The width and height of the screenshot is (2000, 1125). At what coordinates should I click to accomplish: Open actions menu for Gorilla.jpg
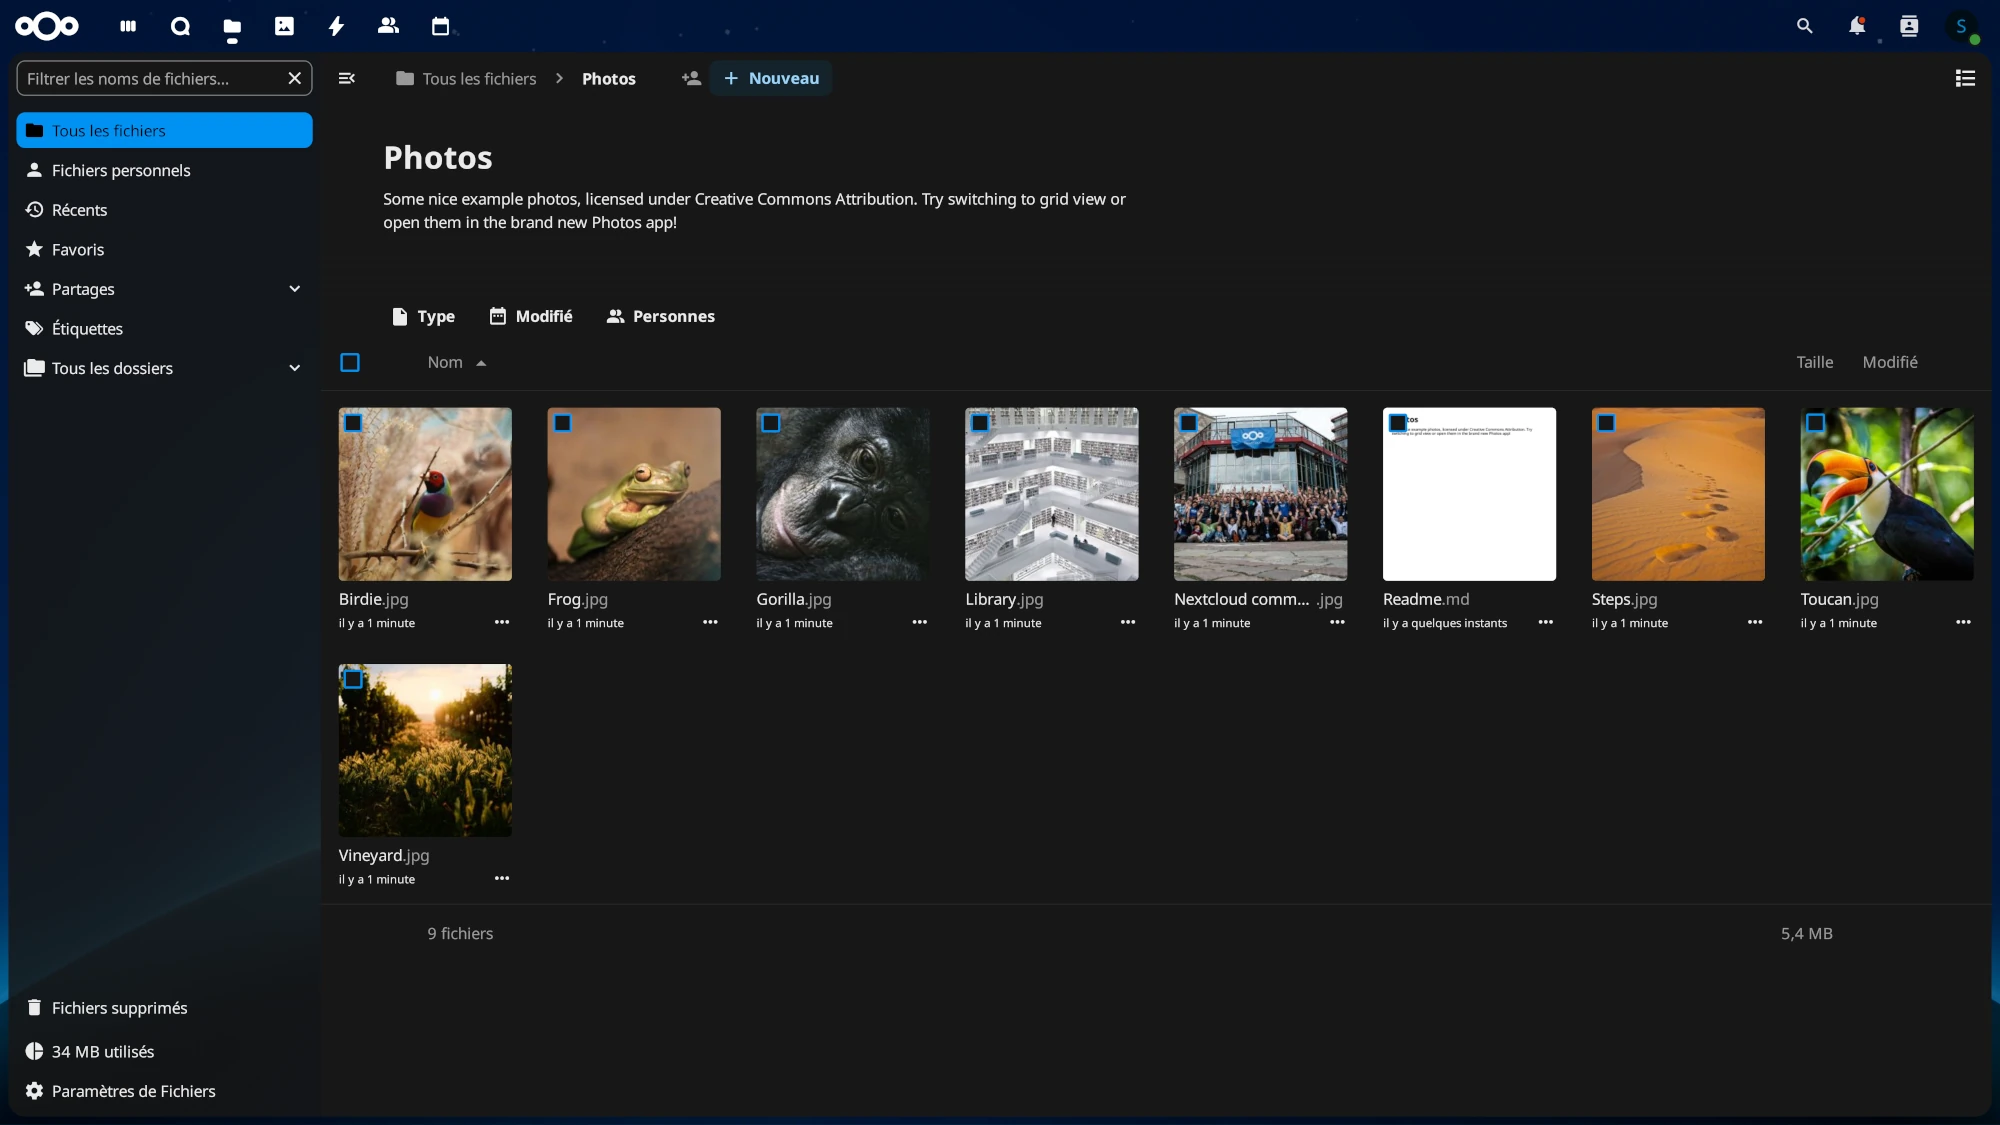[919, 622]
